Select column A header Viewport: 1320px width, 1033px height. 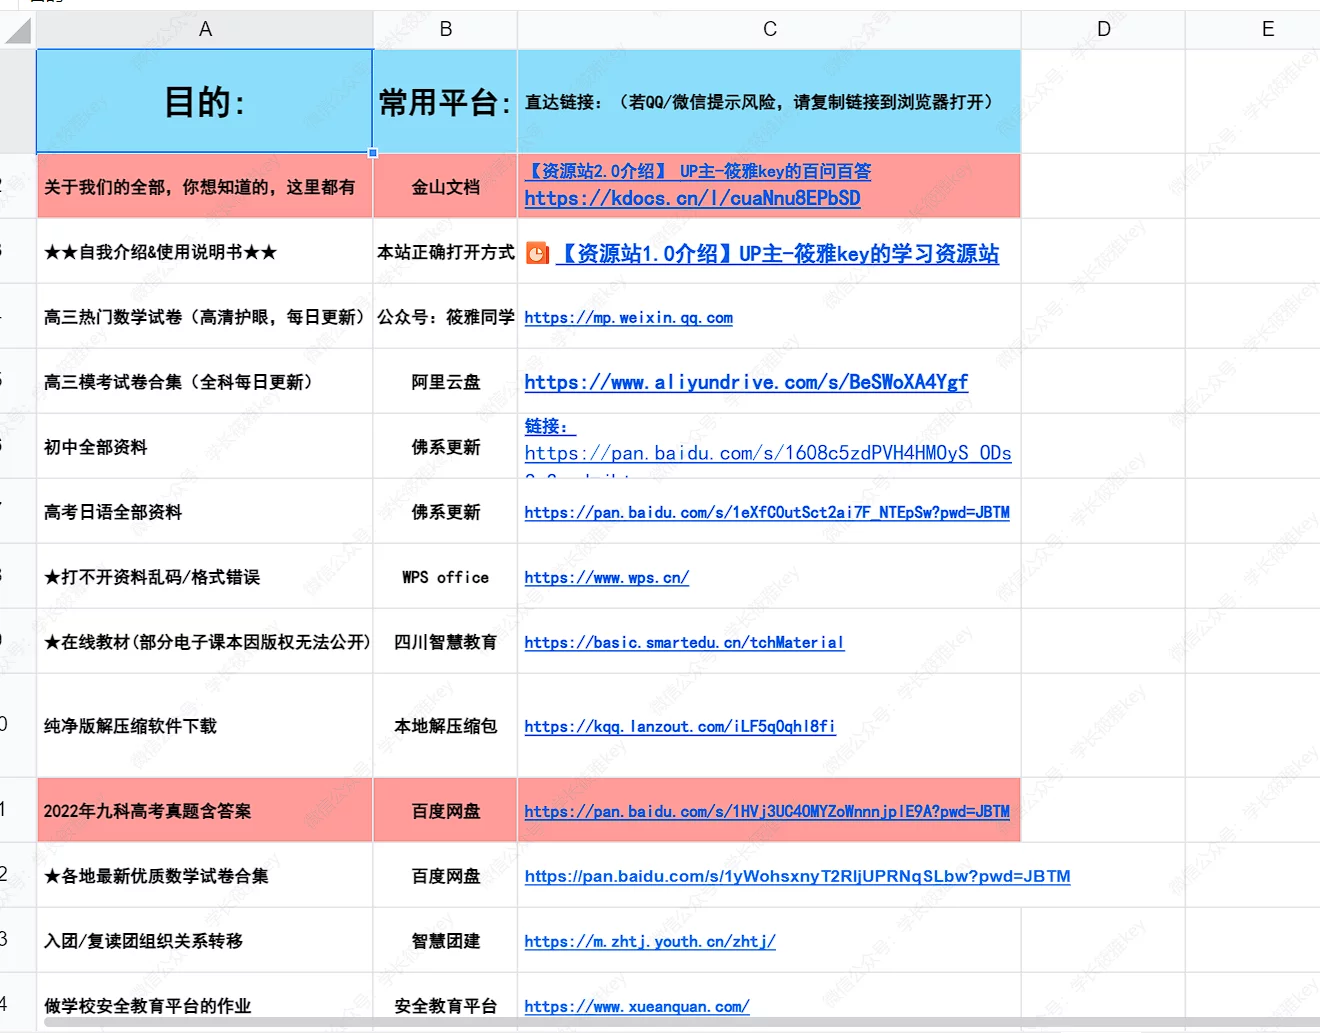pyautogui.click(x=205, y=30)
